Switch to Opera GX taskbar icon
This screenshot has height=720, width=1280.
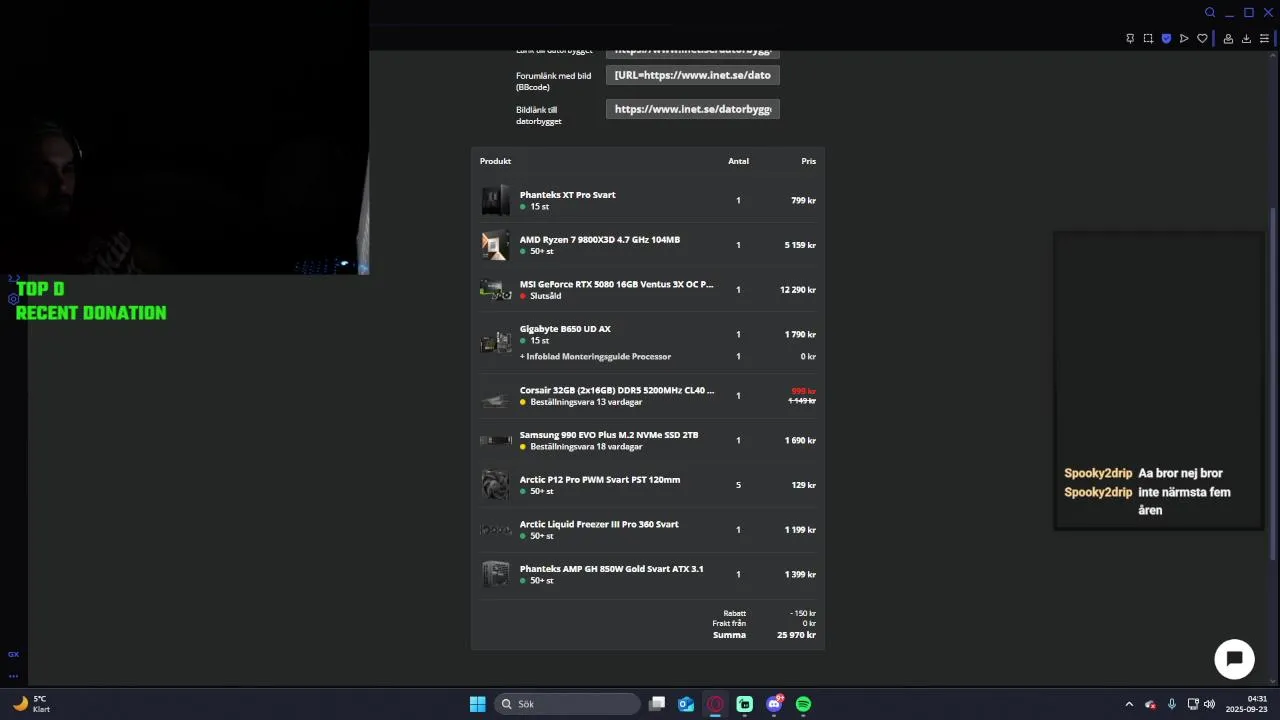[715, 704]
